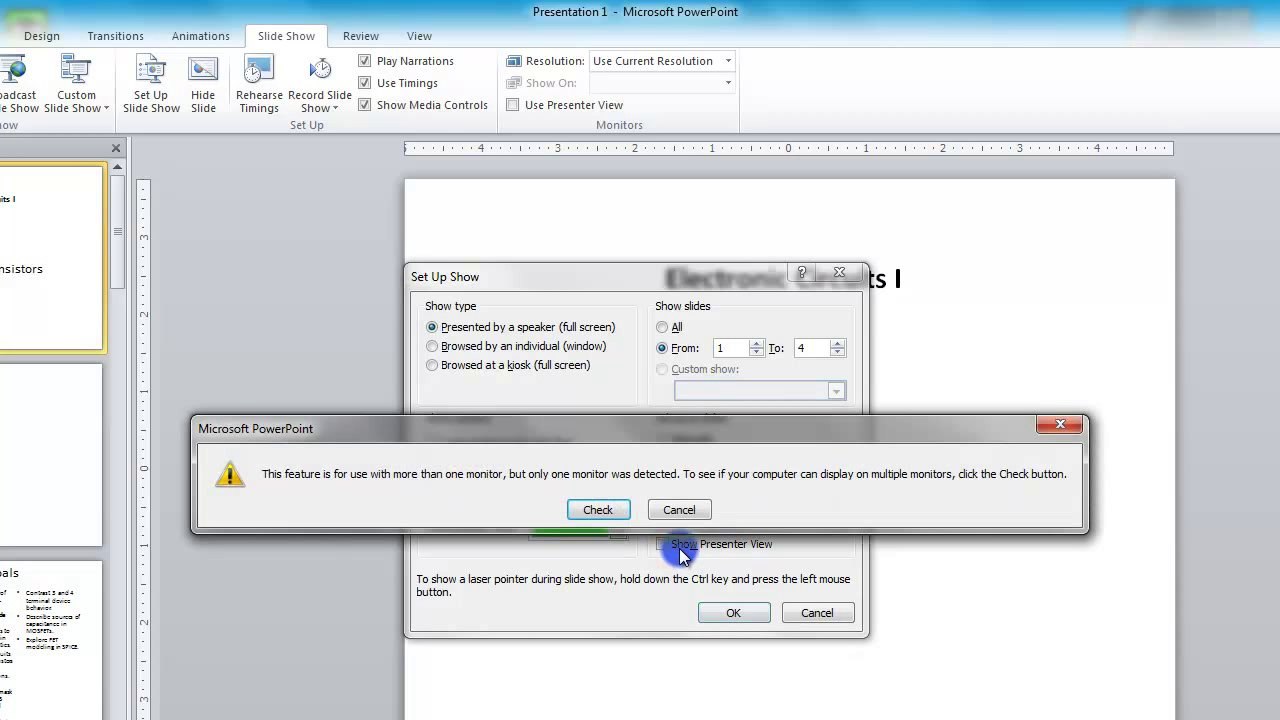Image resolution: width=1280 pixels, height=720 pixels.
Task: Close the Set Up Show dialog
Action: click(839, 272)
